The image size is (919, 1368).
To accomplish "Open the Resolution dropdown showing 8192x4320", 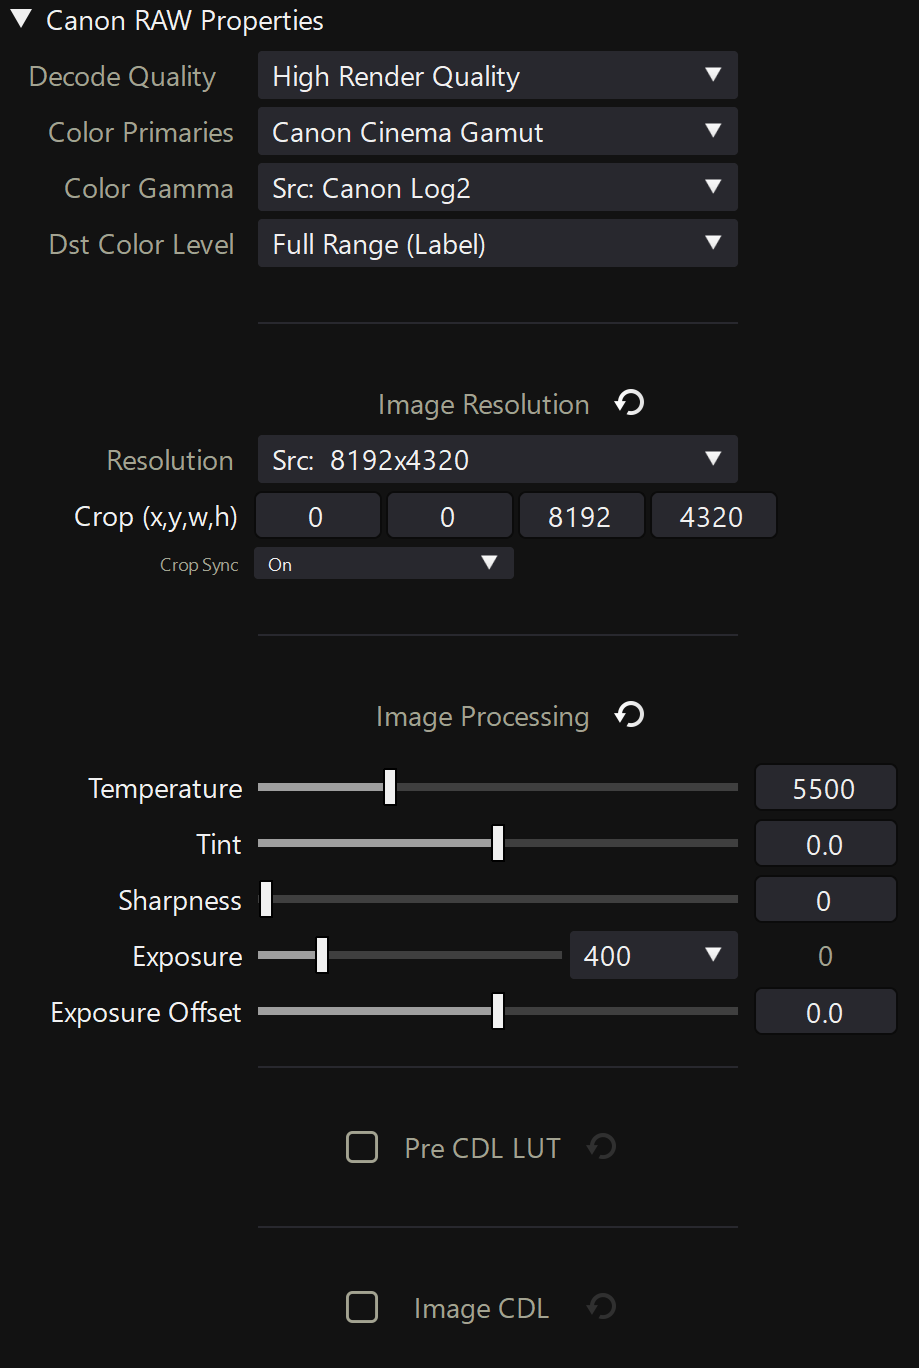I will tap(498, 460).
